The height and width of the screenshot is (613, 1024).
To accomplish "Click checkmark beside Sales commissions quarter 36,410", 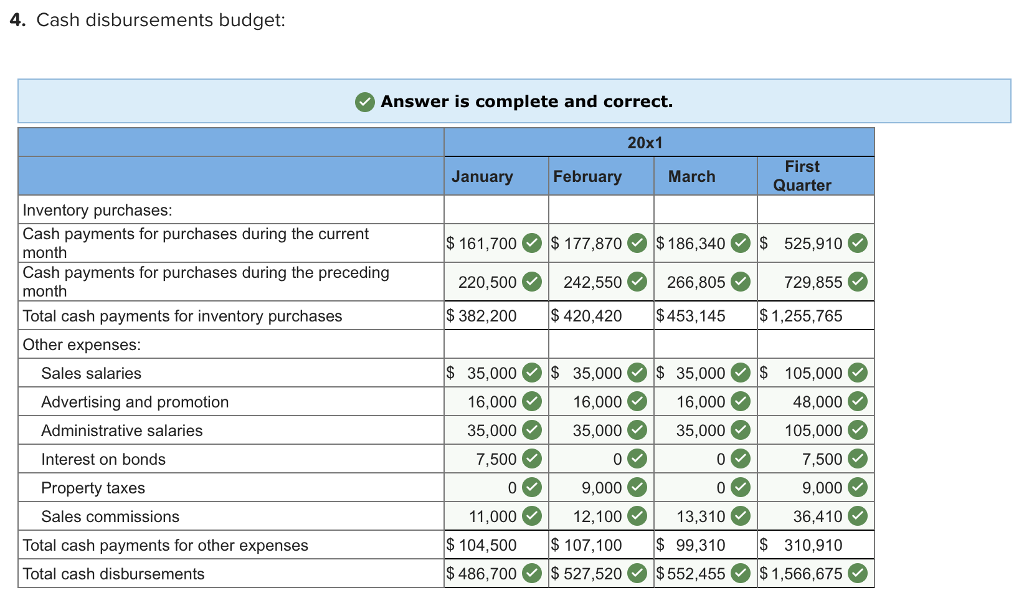I will (857, 516).
